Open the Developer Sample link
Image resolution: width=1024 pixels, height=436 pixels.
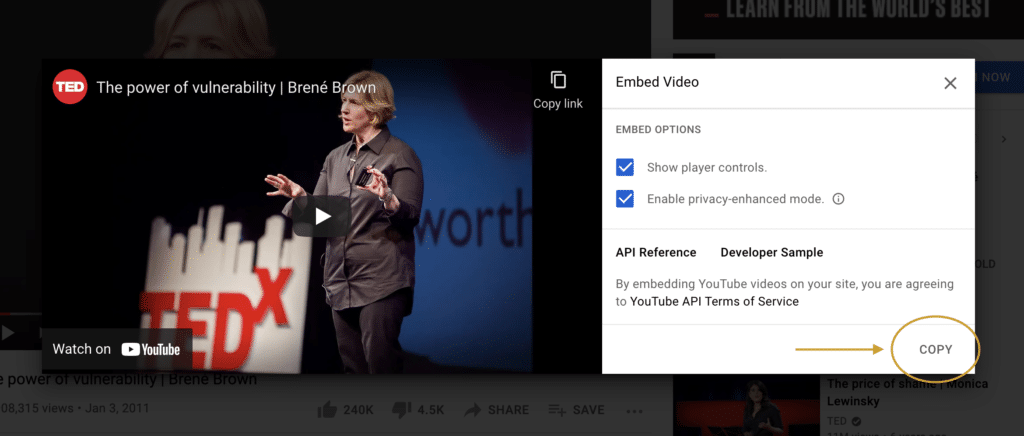click(x=771, y=253)
